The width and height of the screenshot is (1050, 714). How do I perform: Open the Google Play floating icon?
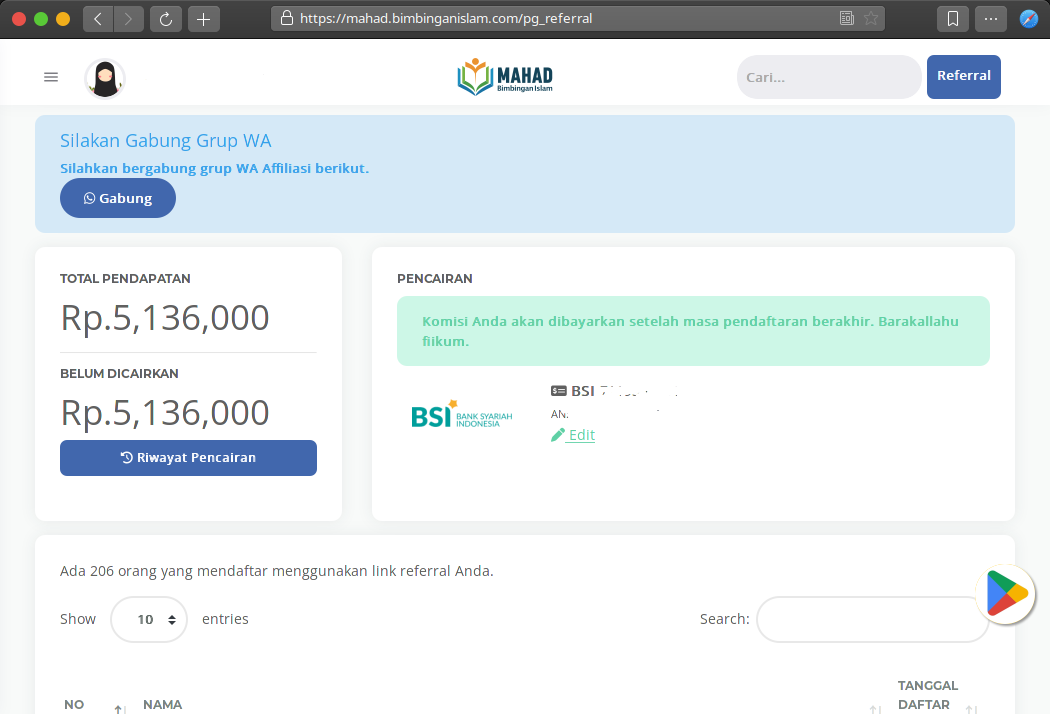coord(1006,595)
